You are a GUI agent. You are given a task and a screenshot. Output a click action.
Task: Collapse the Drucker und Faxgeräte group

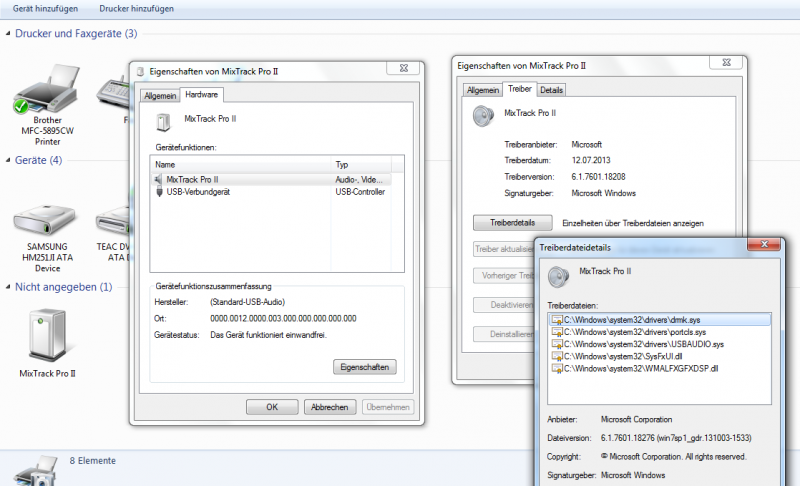(x=8, y=34)
